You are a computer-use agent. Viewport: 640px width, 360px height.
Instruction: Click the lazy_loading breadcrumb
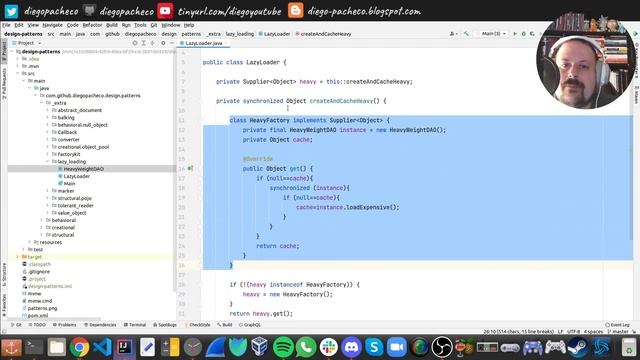pos(240,34)
